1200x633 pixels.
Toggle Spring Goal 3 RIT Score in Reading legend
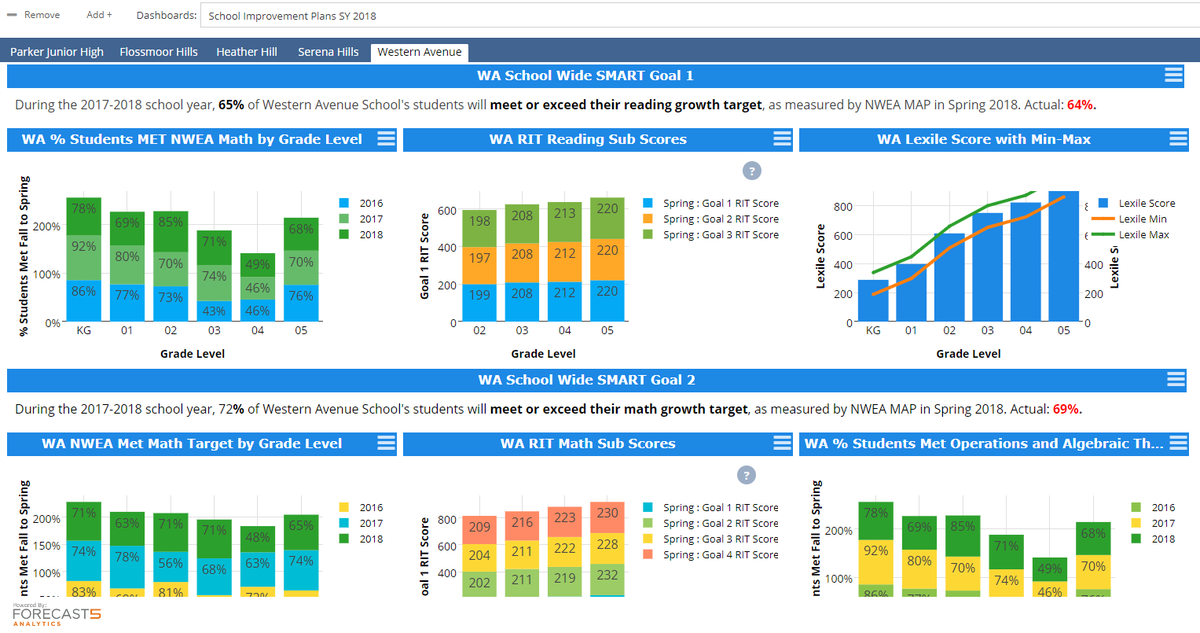711,234
